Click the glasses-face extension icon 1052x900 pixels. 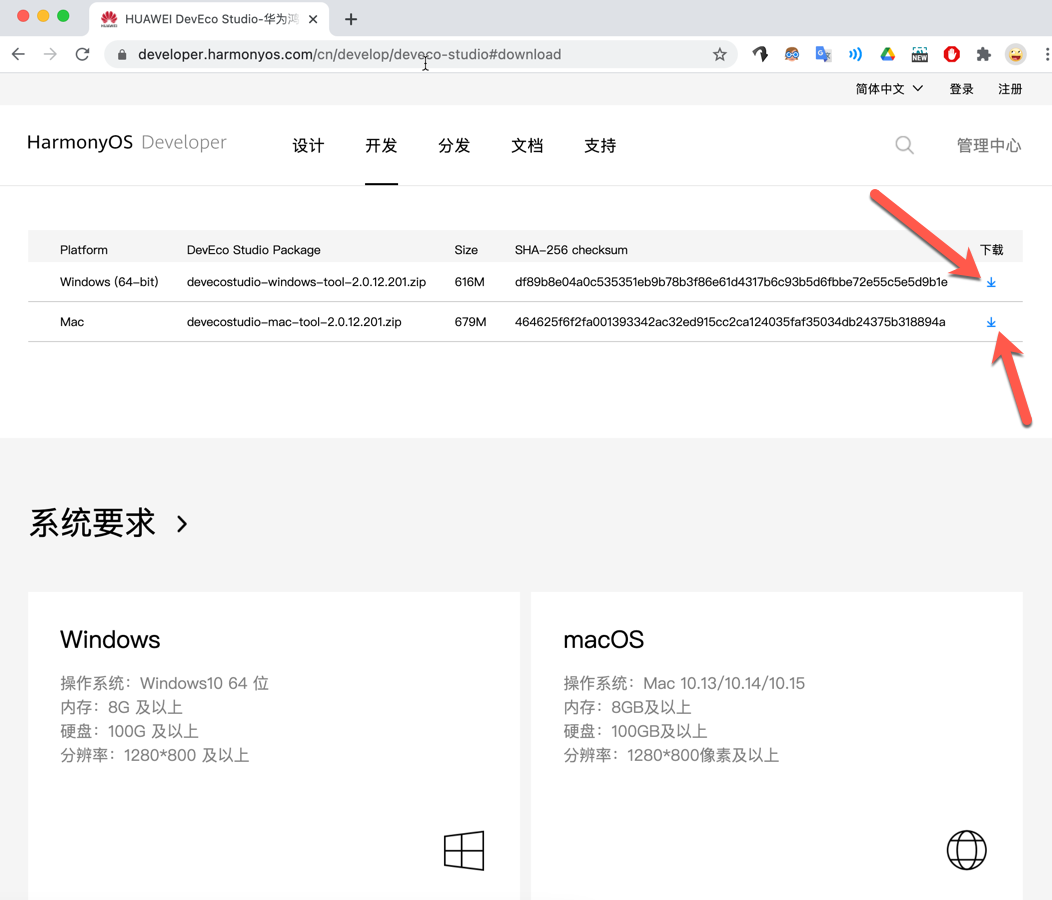792,54
